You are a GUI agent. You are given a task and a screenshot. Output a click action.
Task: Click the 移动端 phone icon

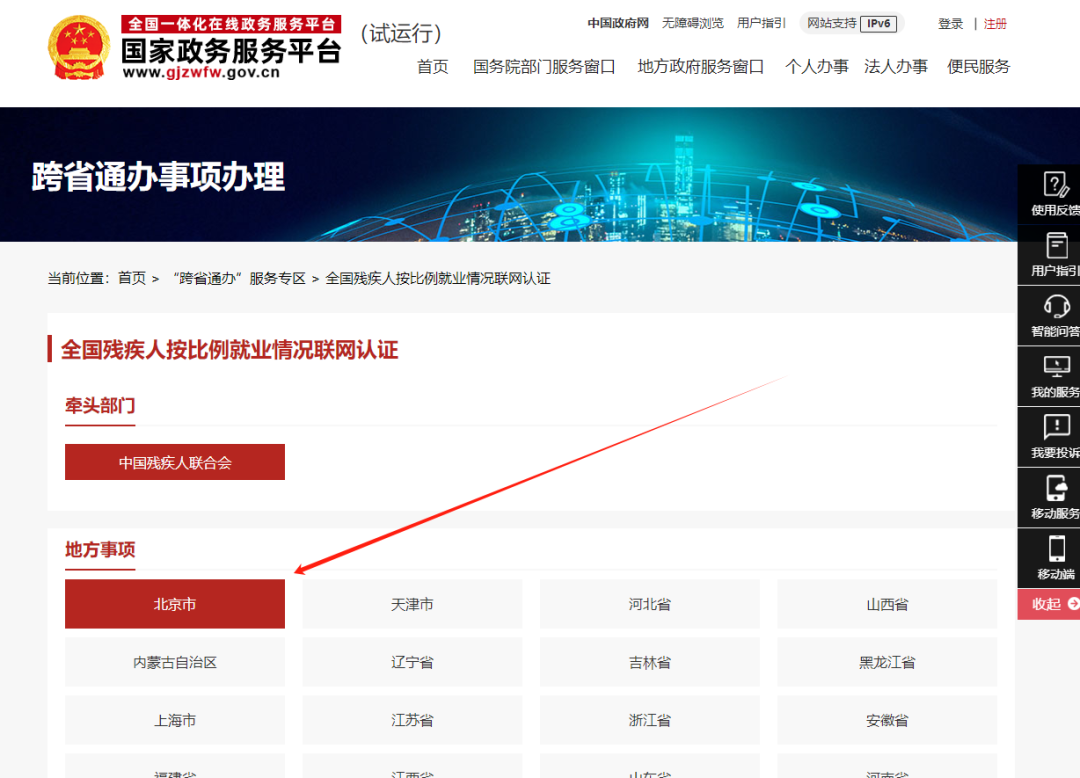pyautogui.click(x=1056, y=549)
